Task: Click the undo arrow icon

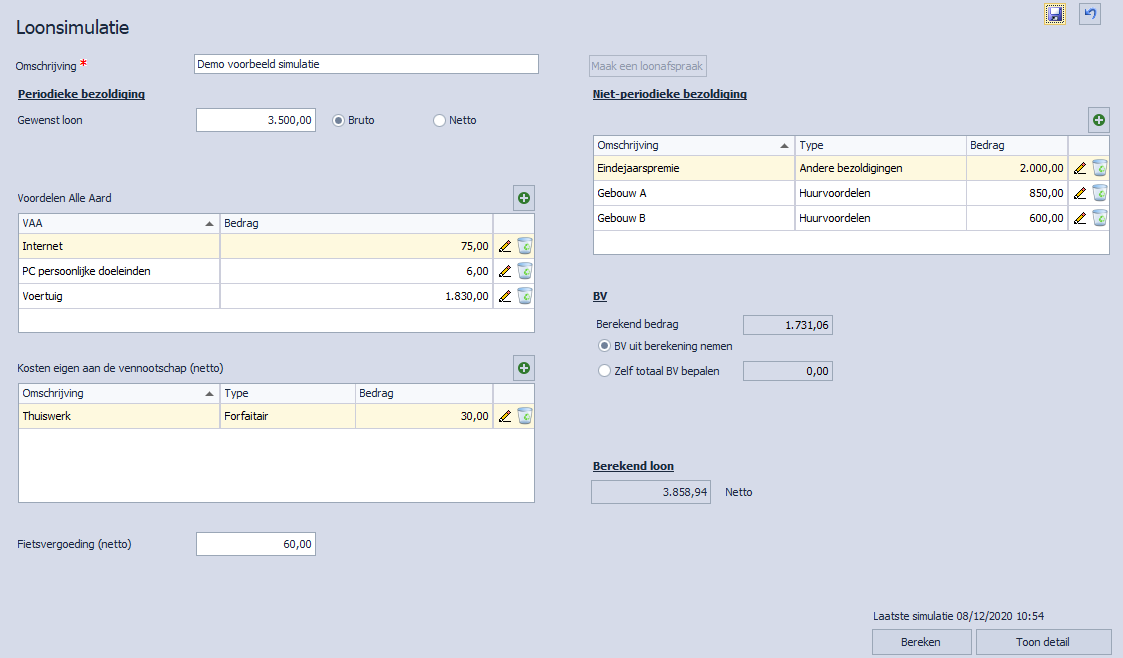Action: (x=1090, y=14)
